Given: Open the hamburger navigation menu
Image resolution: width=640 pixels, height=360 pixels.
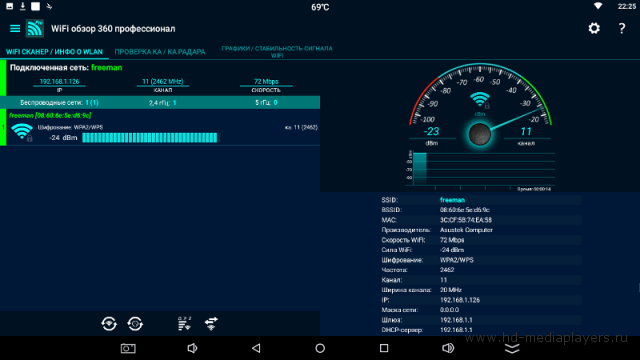Looking at the screenshot, I should [15, 28].
